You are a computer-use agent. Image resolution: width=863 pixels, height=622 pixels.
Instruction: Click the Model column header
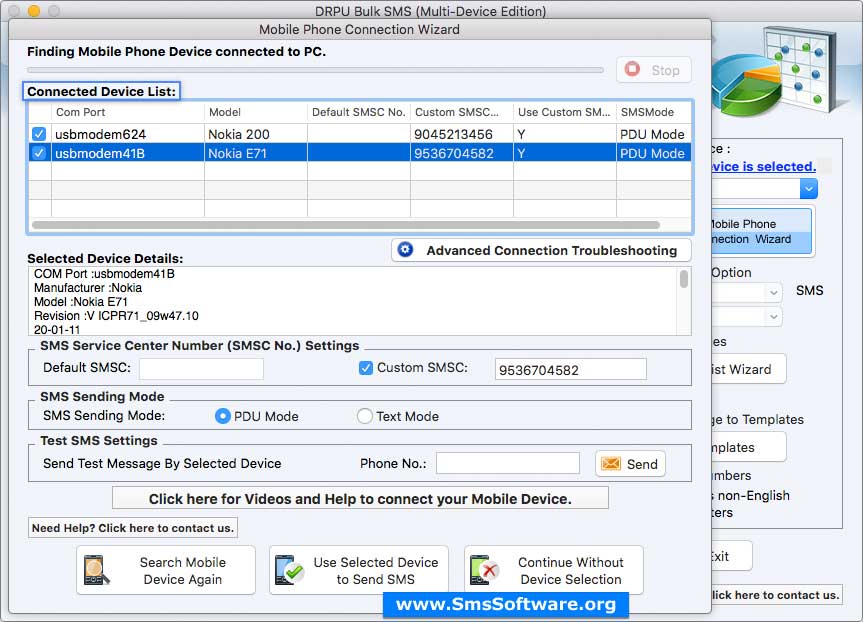pos(256,112)
